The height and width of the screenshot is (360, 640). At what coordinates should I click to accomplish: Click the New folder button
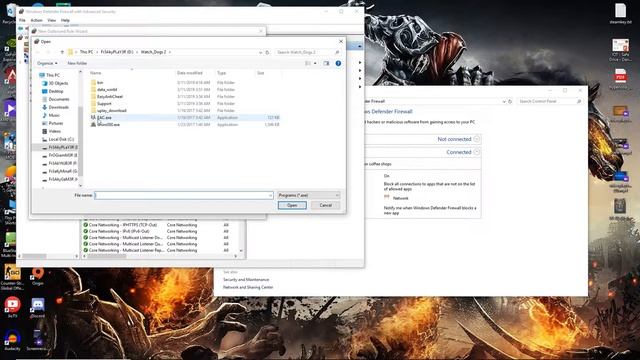[x=77, y=63]
